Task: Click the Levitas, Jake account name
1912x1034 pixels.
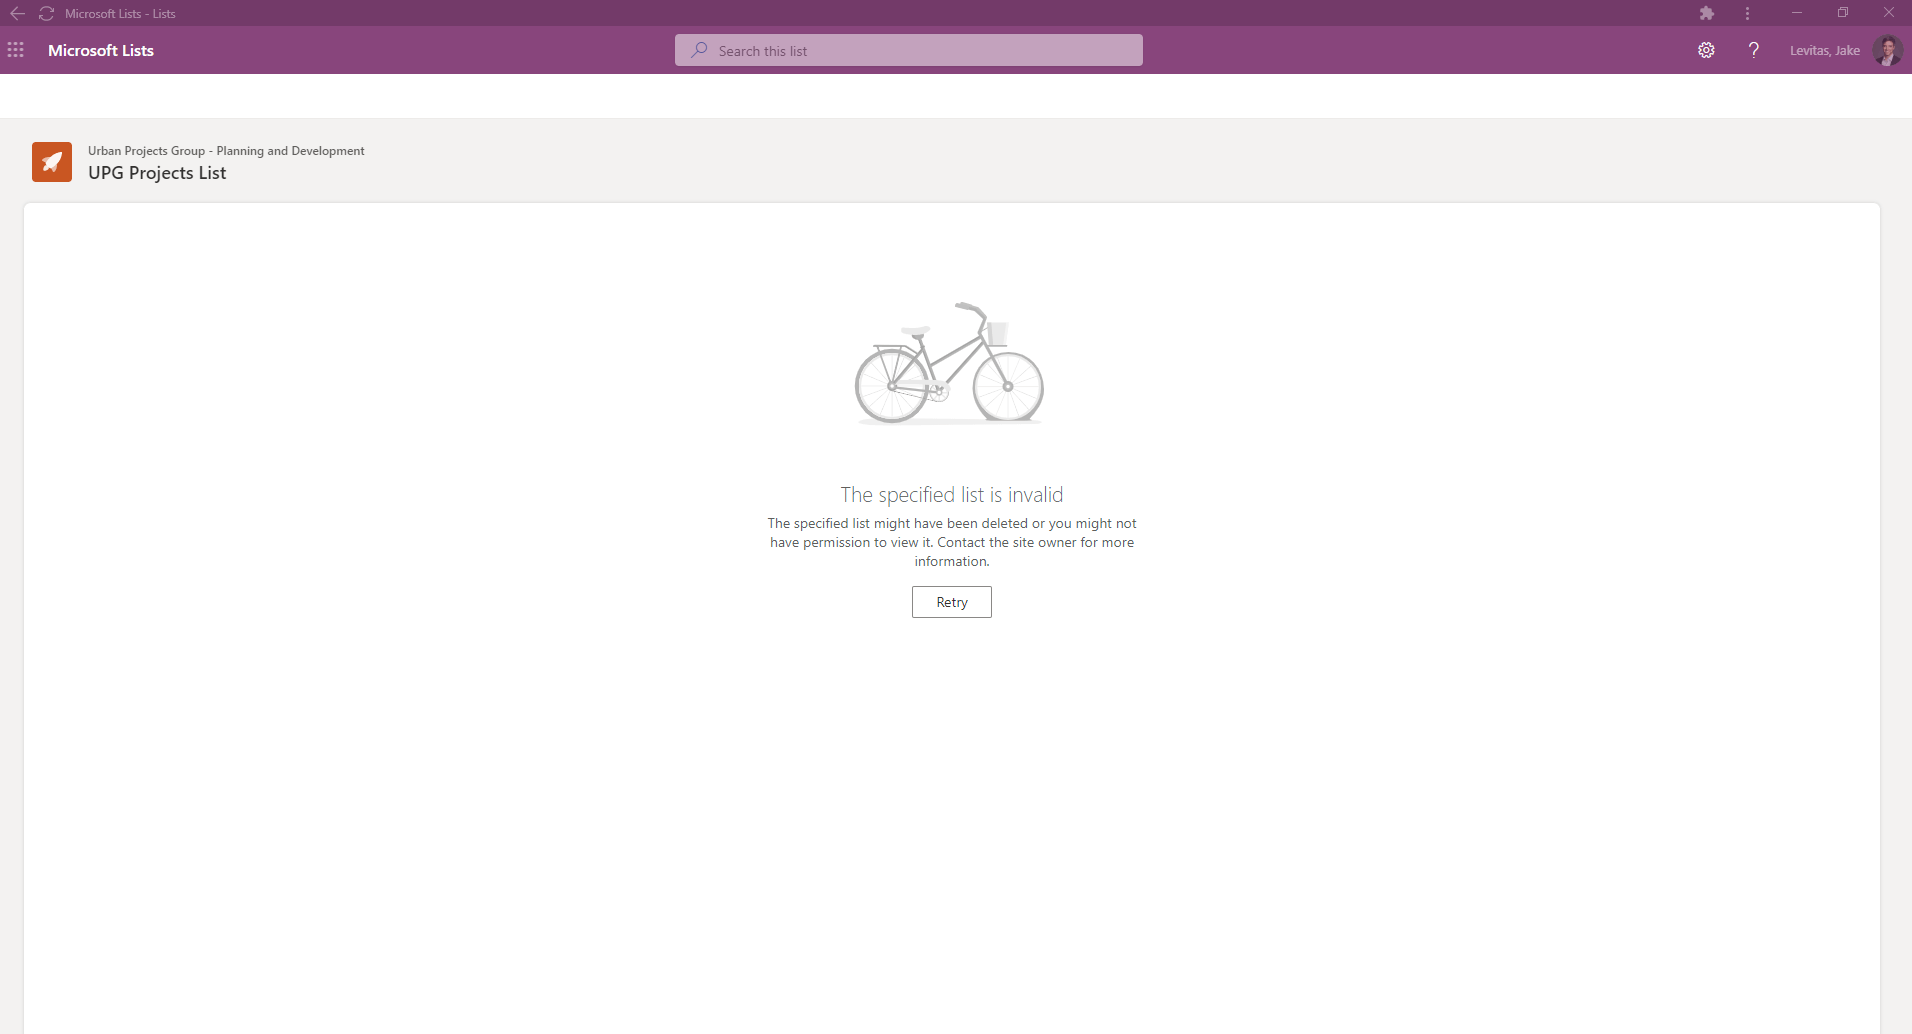Action: coord(1824,50)
